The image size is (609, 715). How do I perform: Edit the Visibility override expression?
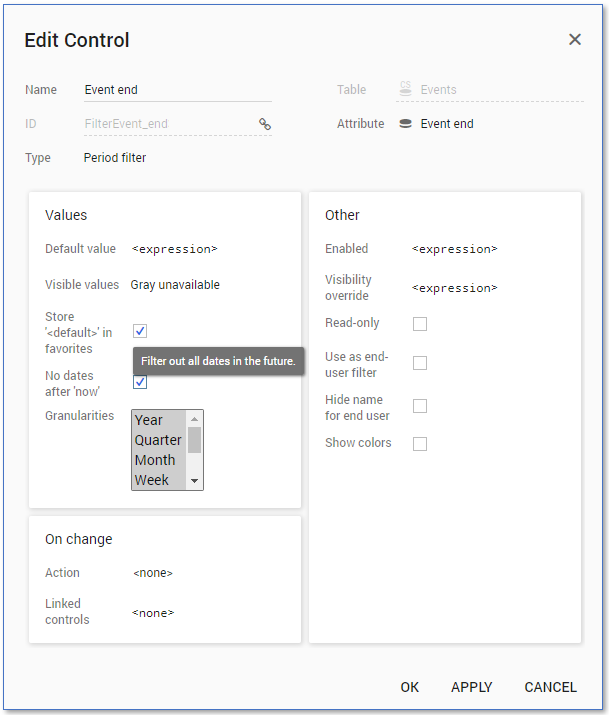pyautogui.click(x=454, y=288)
